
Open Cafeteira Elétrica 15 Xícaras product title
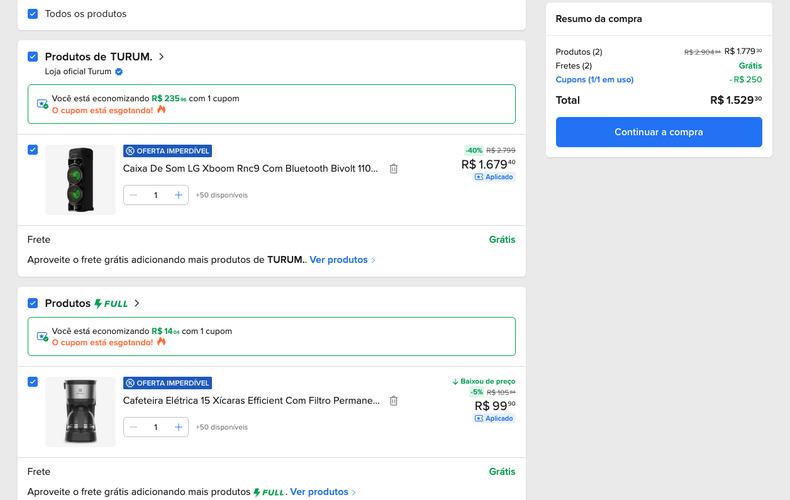coord(251,401)
